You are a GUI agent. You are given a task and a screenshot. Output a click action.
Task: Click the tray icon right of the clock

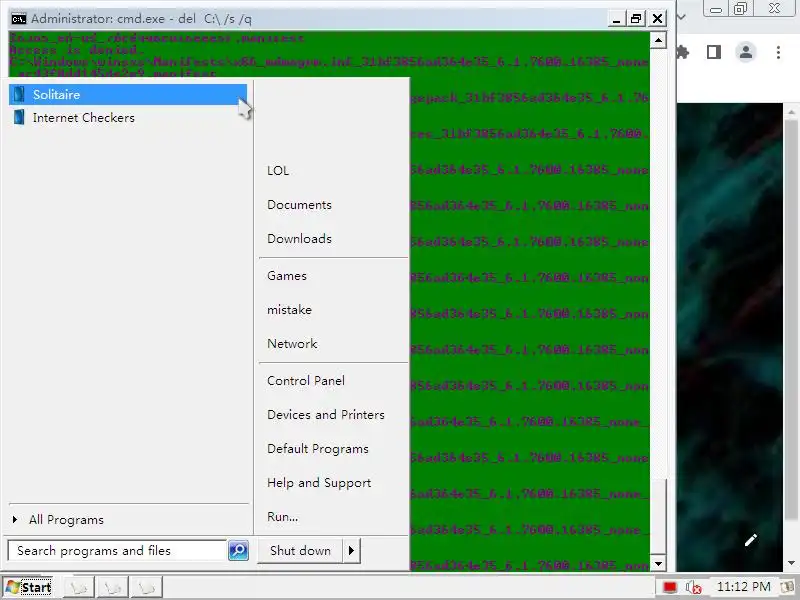pos(788,587)
